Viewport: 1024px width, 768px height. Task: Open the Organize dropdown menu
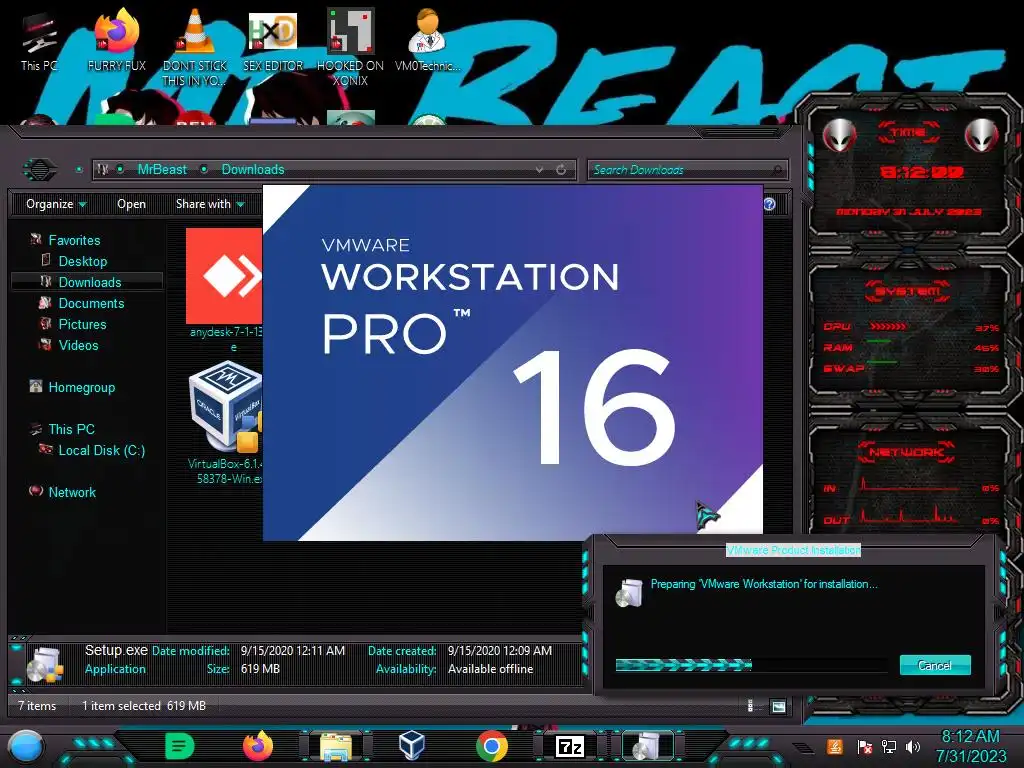pyautogui.click(x=56, y=204)
